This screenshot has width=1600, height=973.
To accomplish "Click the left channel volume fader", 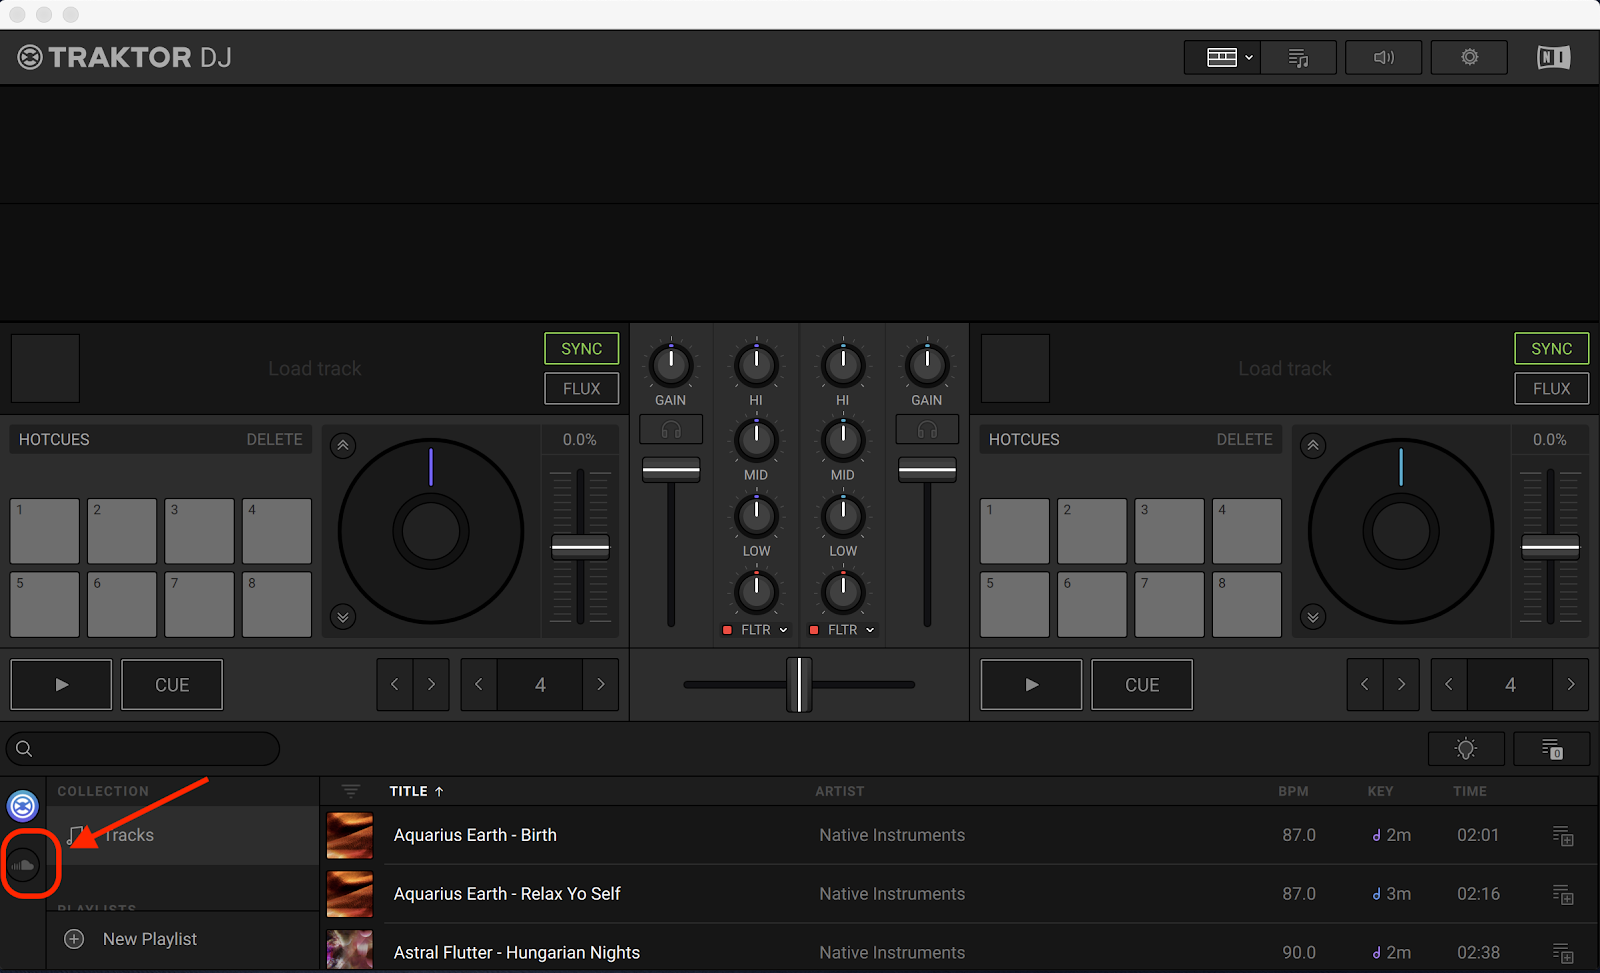I will point(671,469).
